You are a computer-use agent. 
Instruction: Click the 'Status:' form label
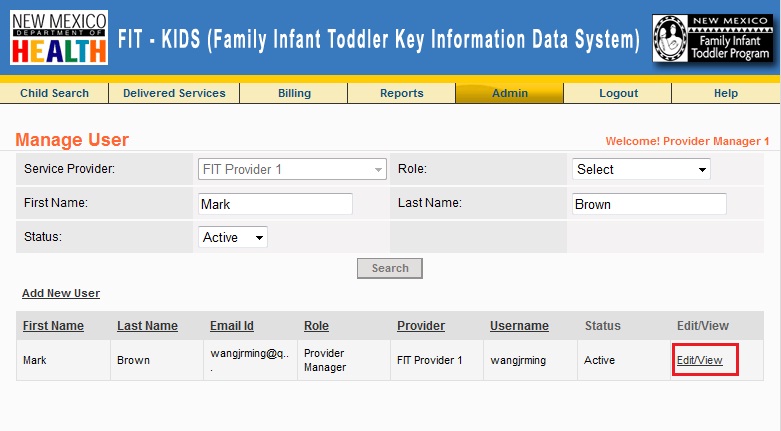click(43, 237)
